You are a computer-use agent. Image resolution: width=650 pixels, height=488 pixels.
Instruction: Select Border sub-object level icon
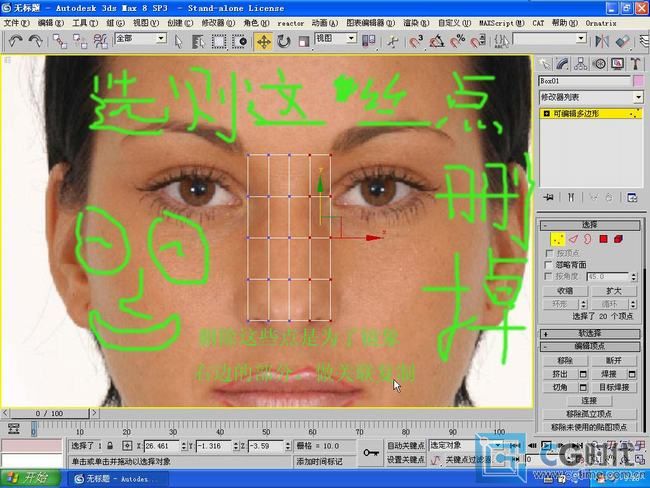(x=588, y=239)
